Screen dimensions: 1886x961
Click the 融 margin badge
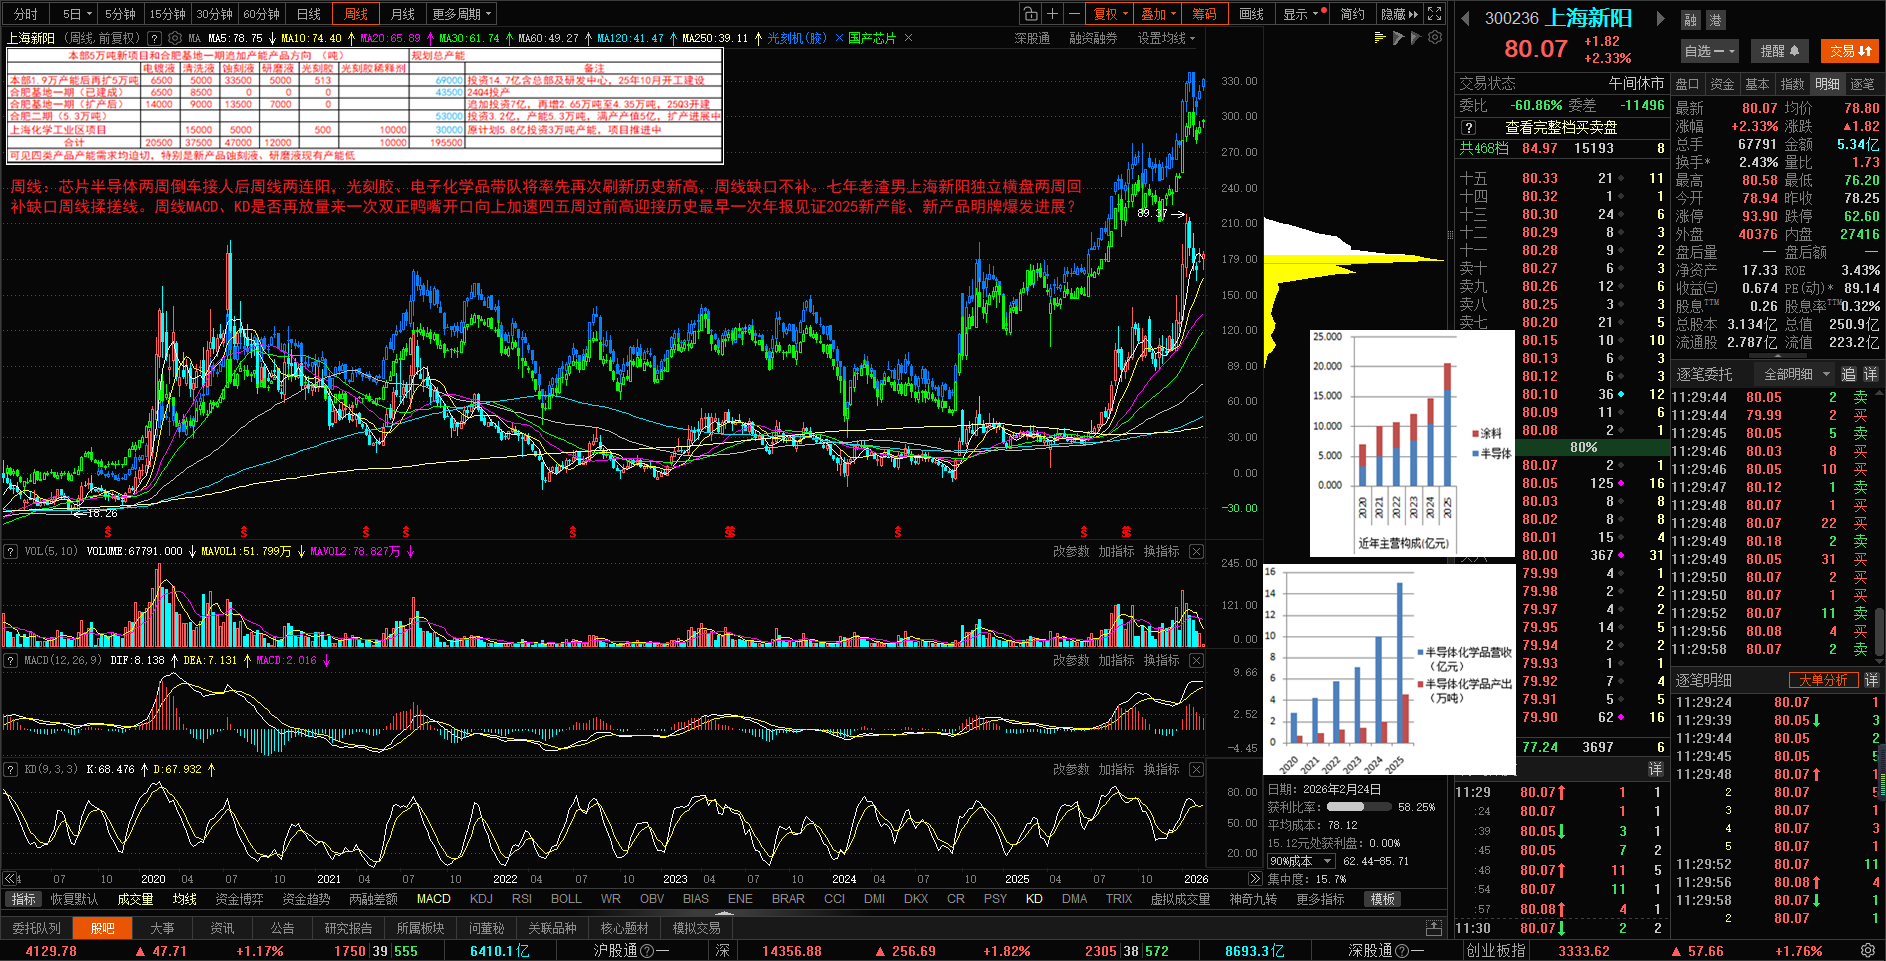coord(1691,20)
